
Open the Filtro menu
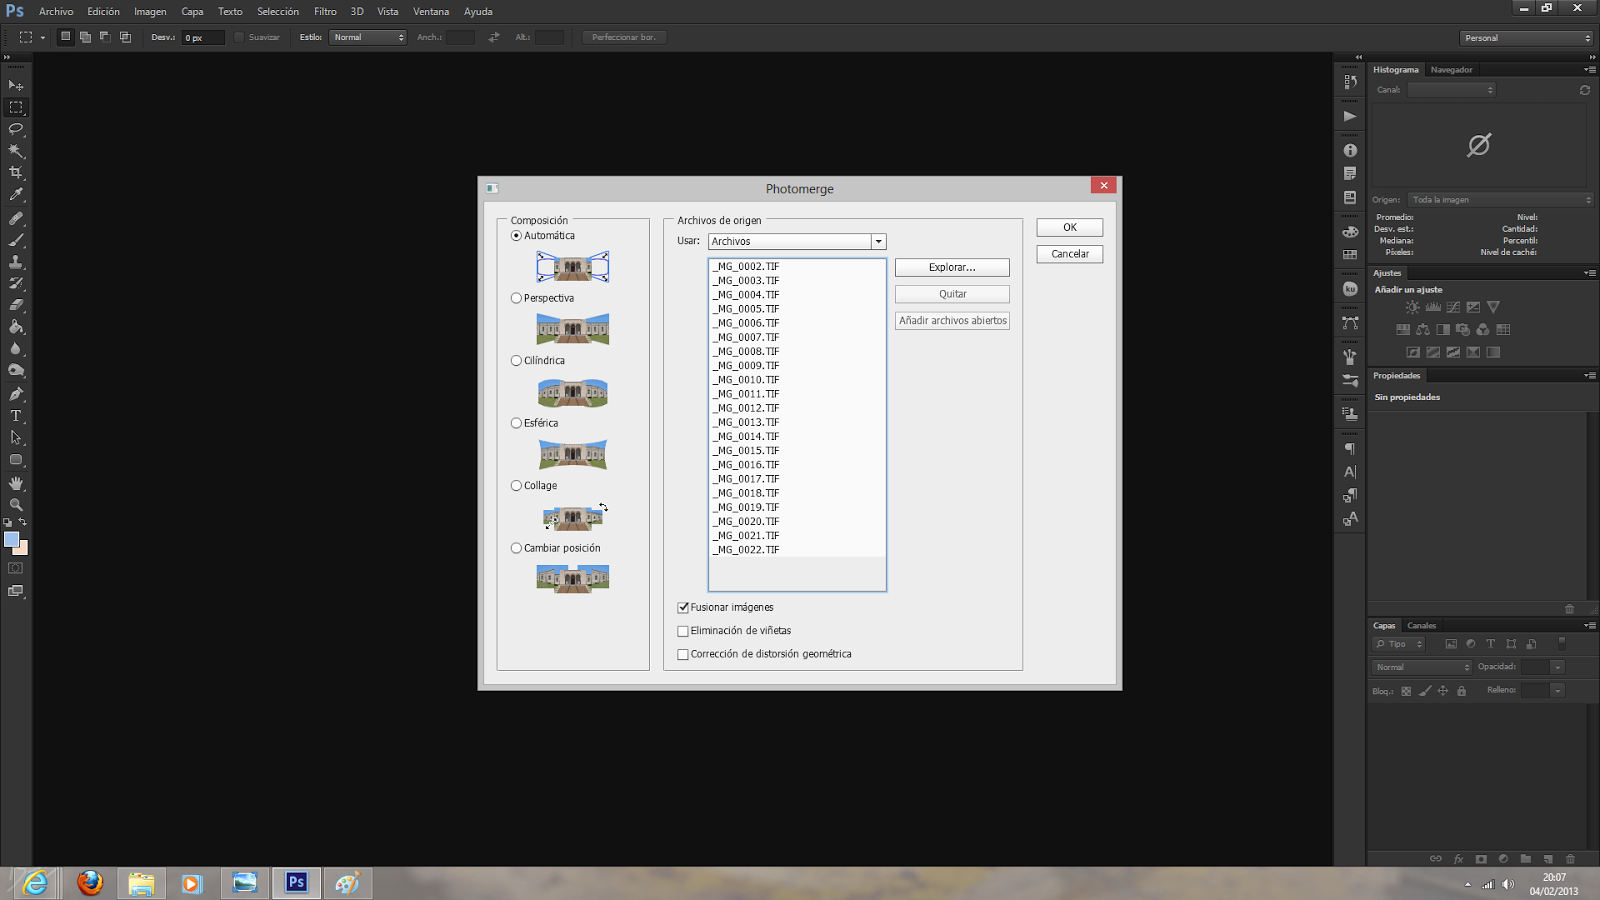[x=325, y=12]
